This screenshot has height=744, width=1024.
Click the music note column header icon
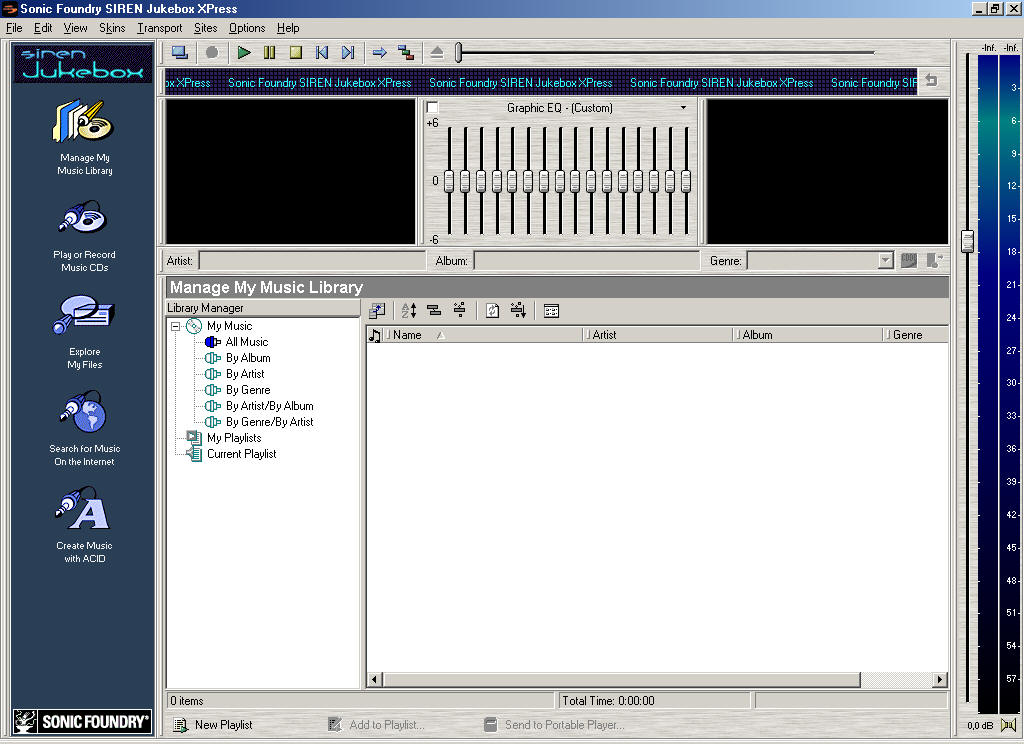[x=375, y=335]
